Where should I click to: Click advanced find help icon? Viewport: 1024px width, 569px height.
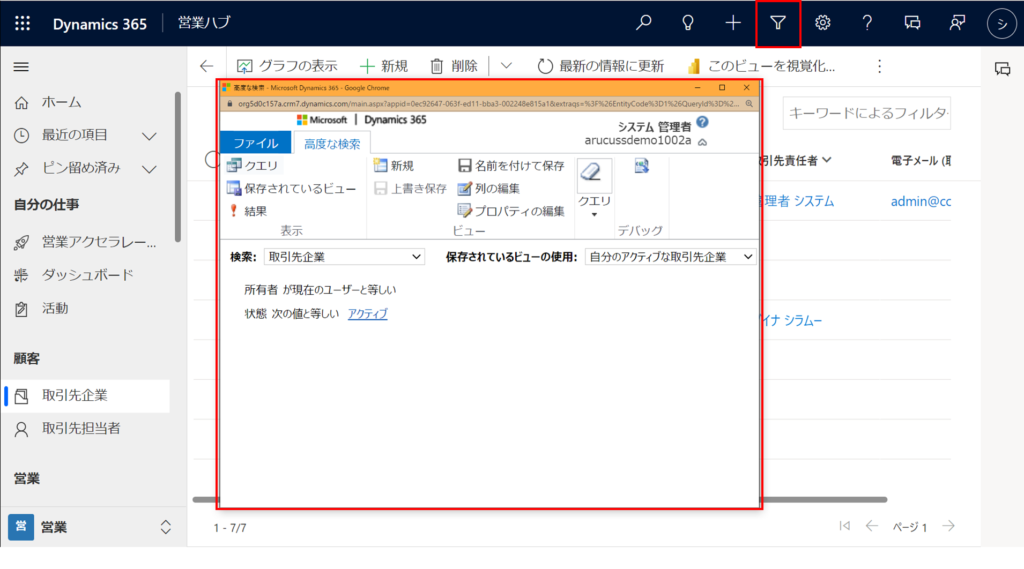pos(702,122)
